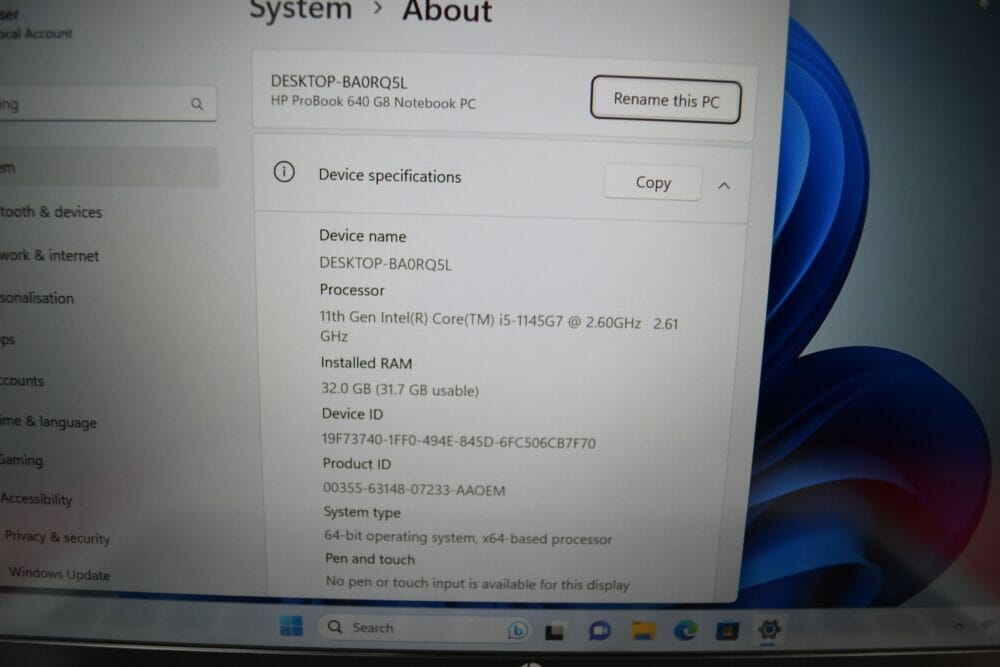
Task: Open Task View from the taskbar
Action: tap(555, 631)
